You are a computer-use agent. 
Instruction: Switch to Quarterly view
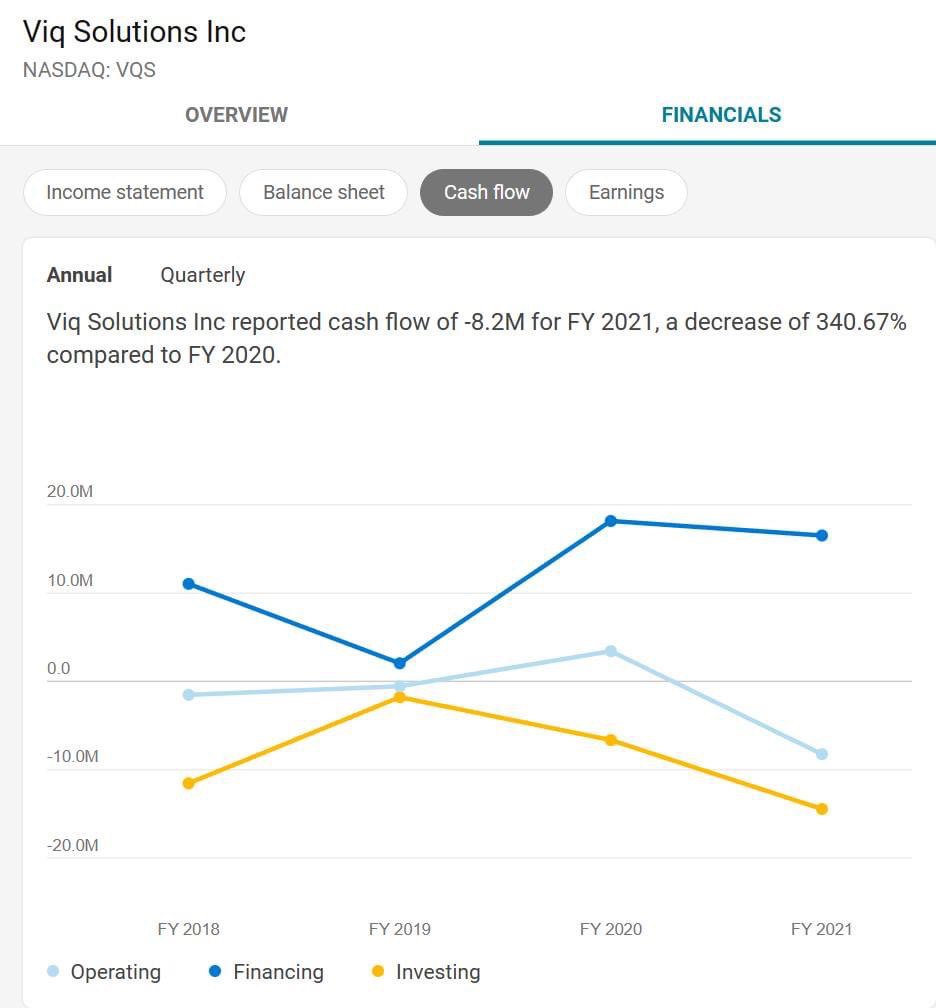pyautogui.click(x=202, y=275)
